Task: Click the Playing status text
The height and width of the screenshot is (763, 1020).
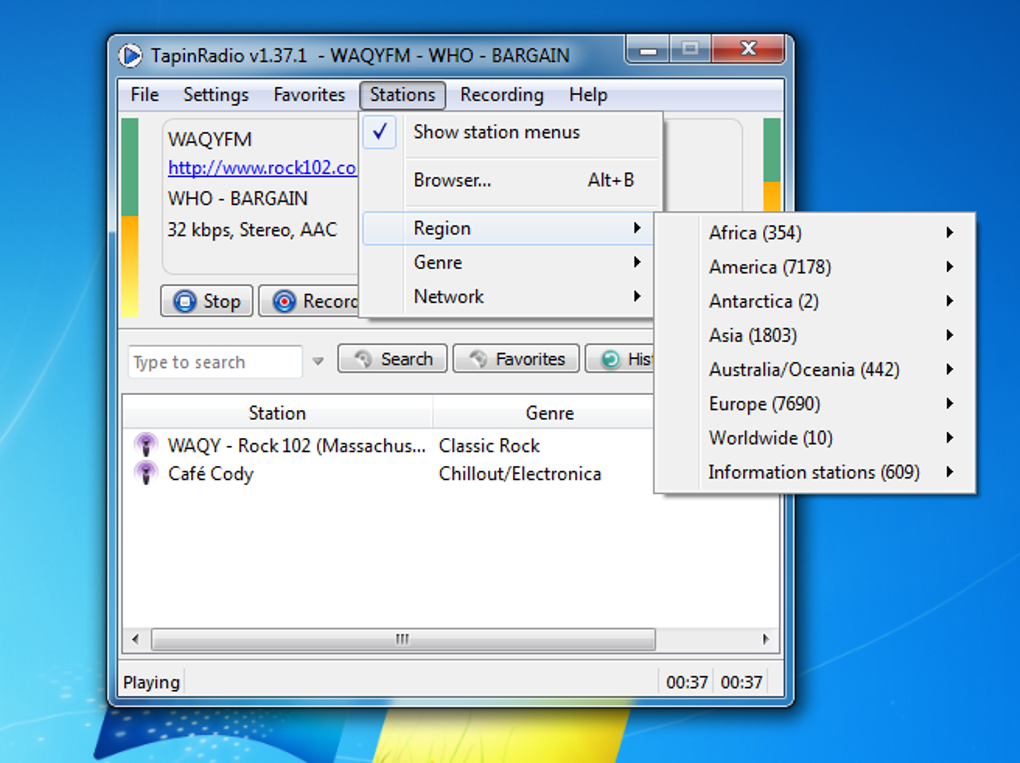Action: click(152, 682)
